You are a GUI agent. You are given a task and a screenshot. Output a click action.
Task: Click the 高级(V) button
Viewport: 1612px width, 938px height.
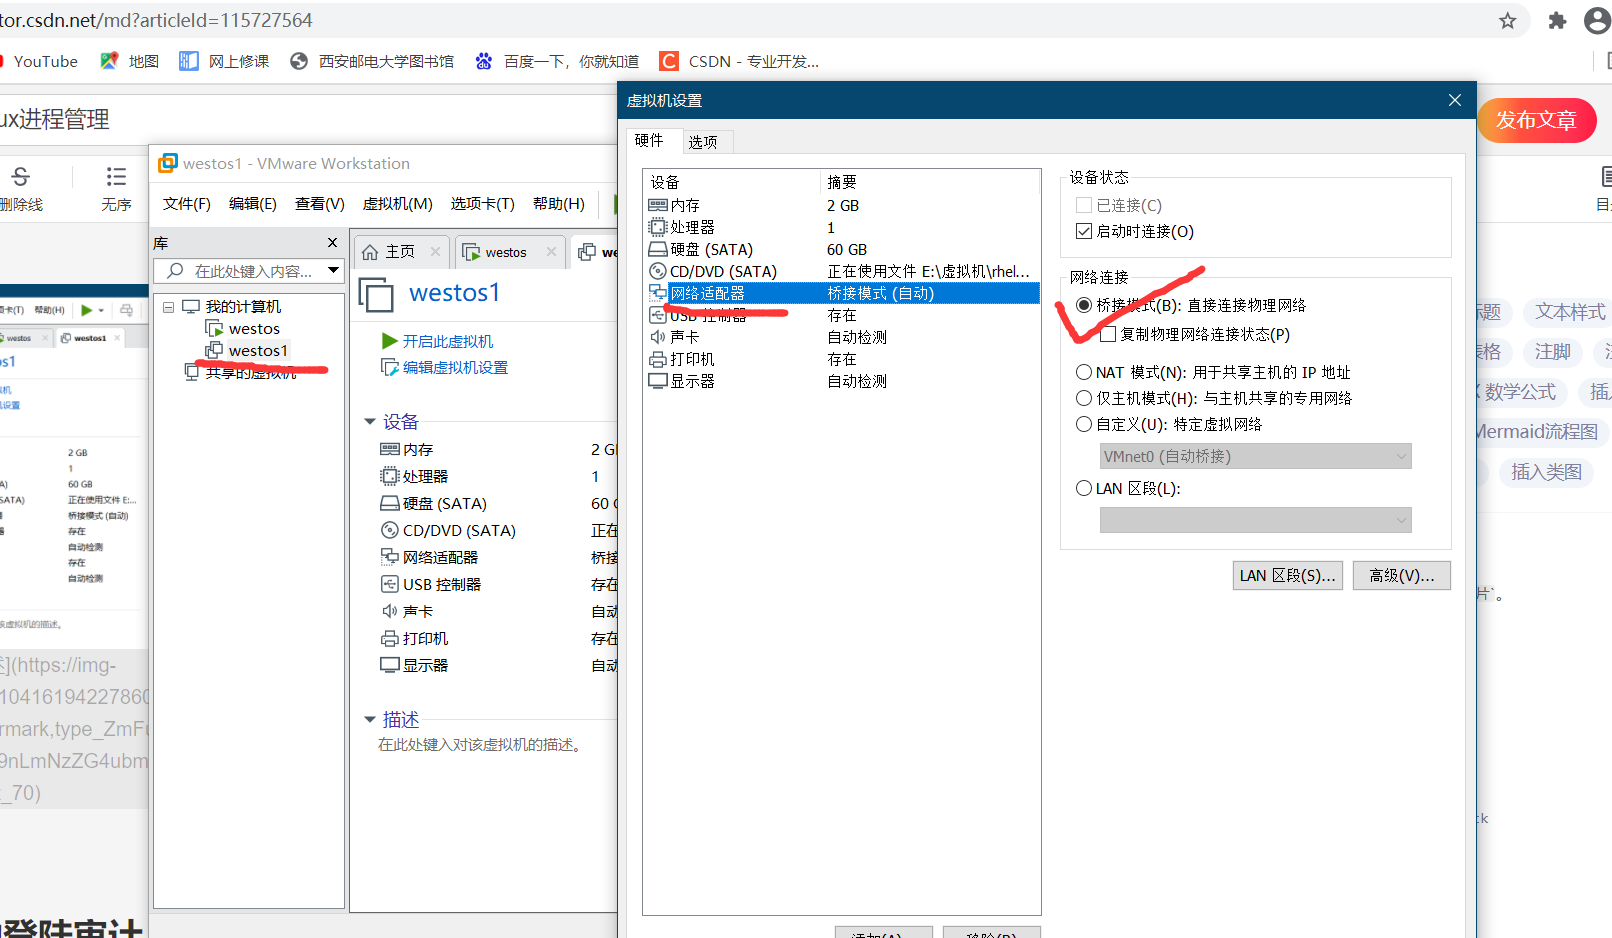point(1400,575)
